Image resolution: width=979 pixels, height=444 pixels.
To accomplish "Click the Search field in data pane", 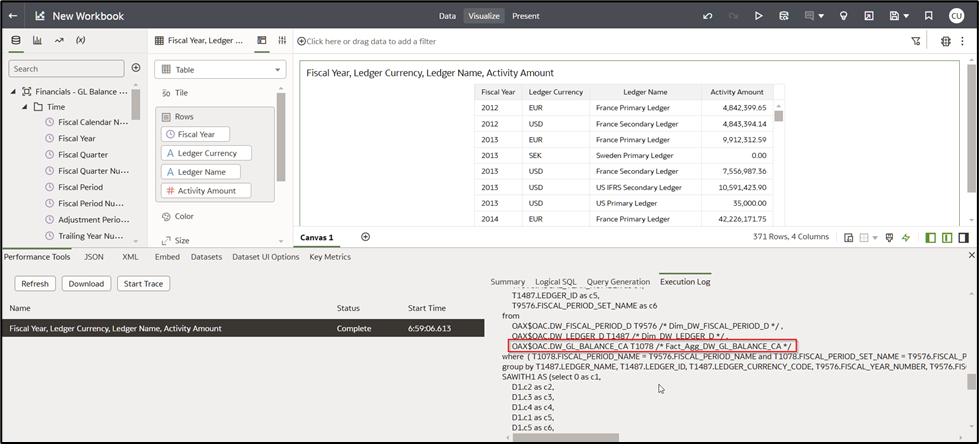I will [67, 69].
